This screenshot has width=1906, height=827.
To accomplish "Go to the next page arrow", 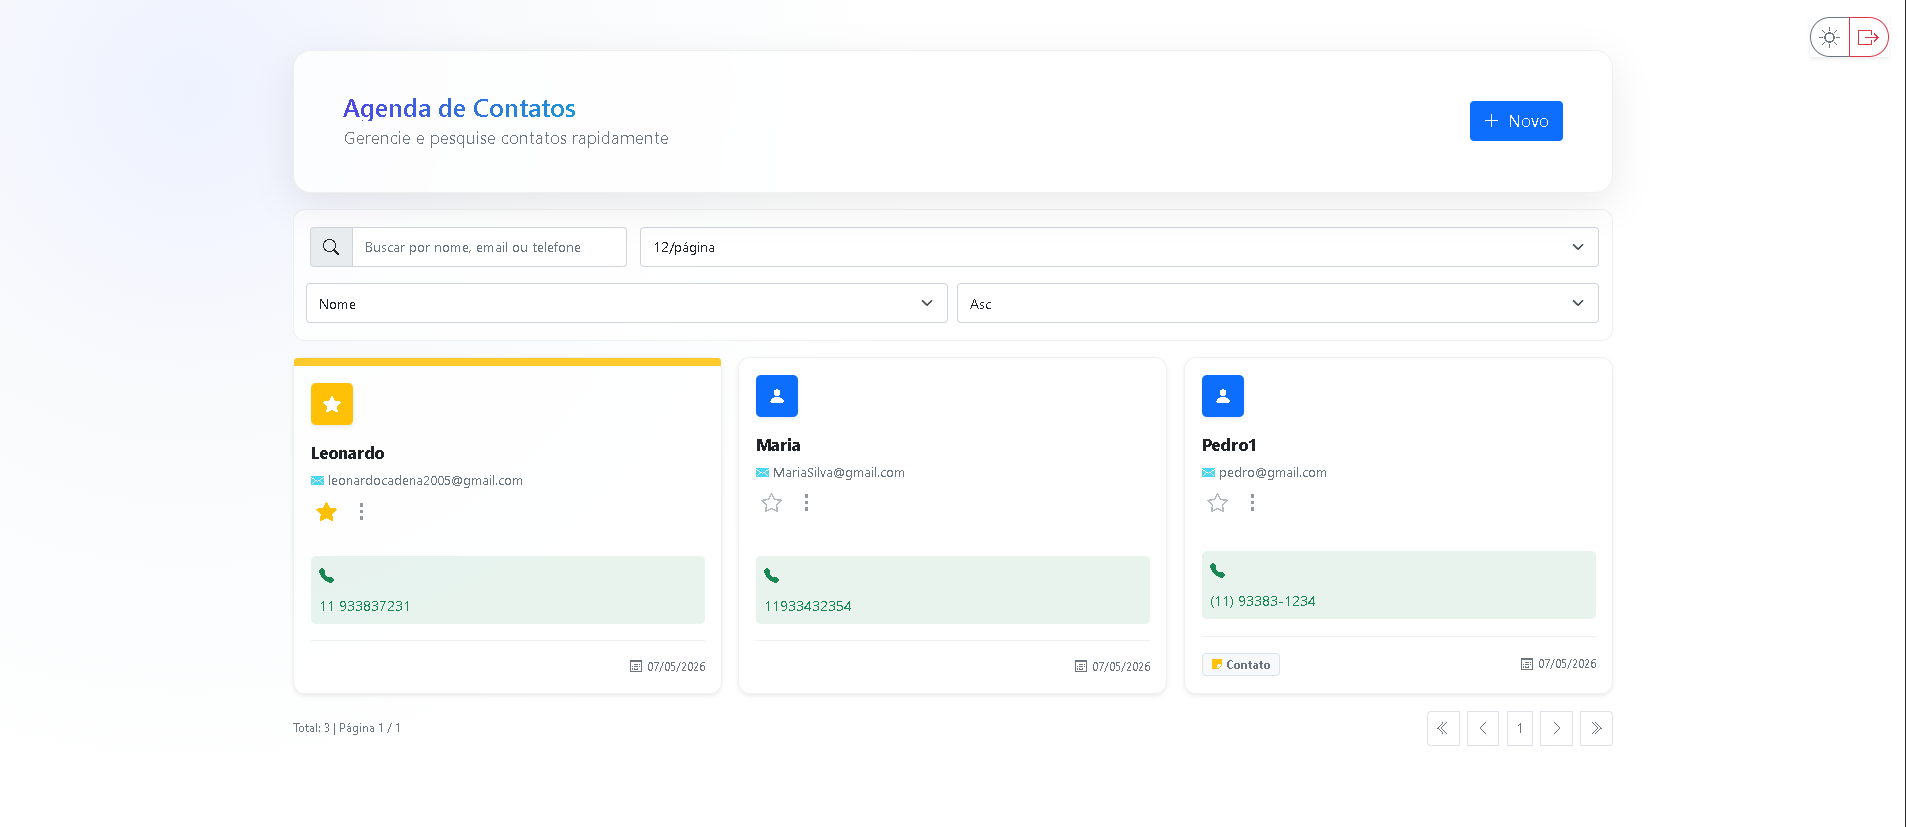I will [x=1556, y=728].
